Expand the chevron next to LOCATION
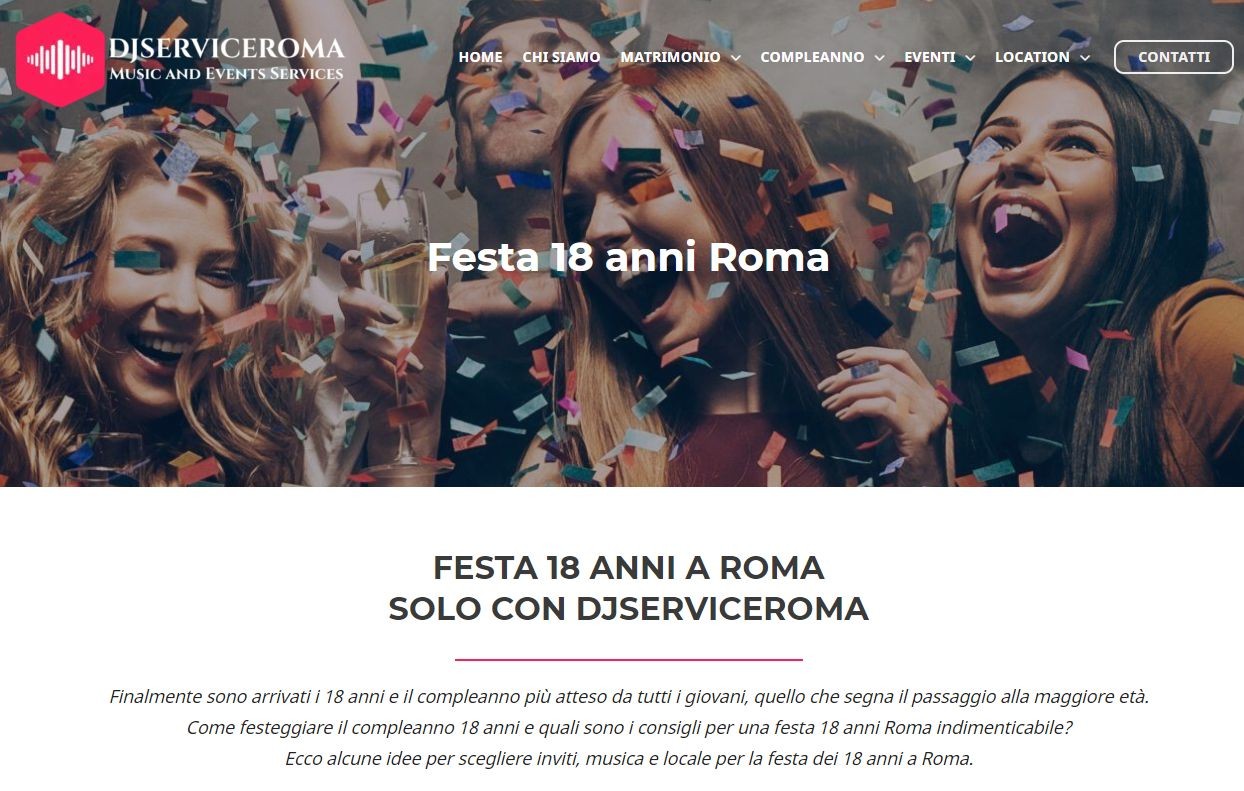Viewport: 1244px width, 791px height. pos(1085,58)
